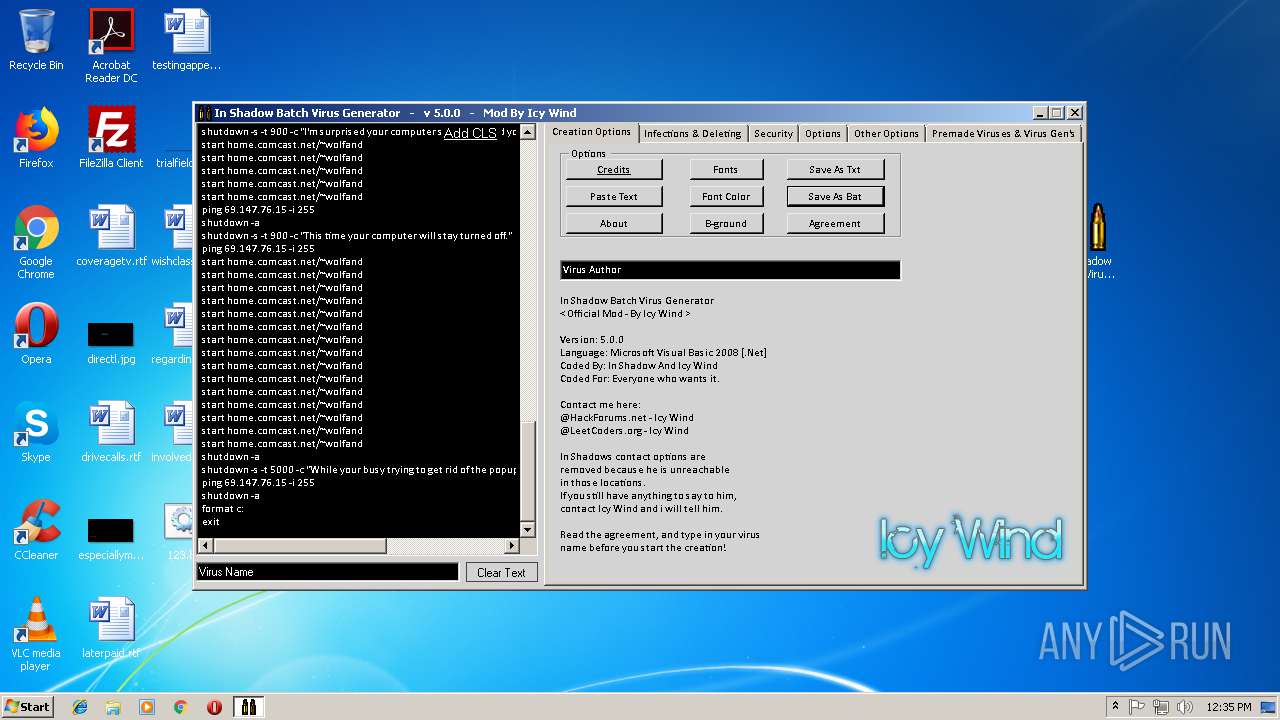Click the About button

(614, 224)
